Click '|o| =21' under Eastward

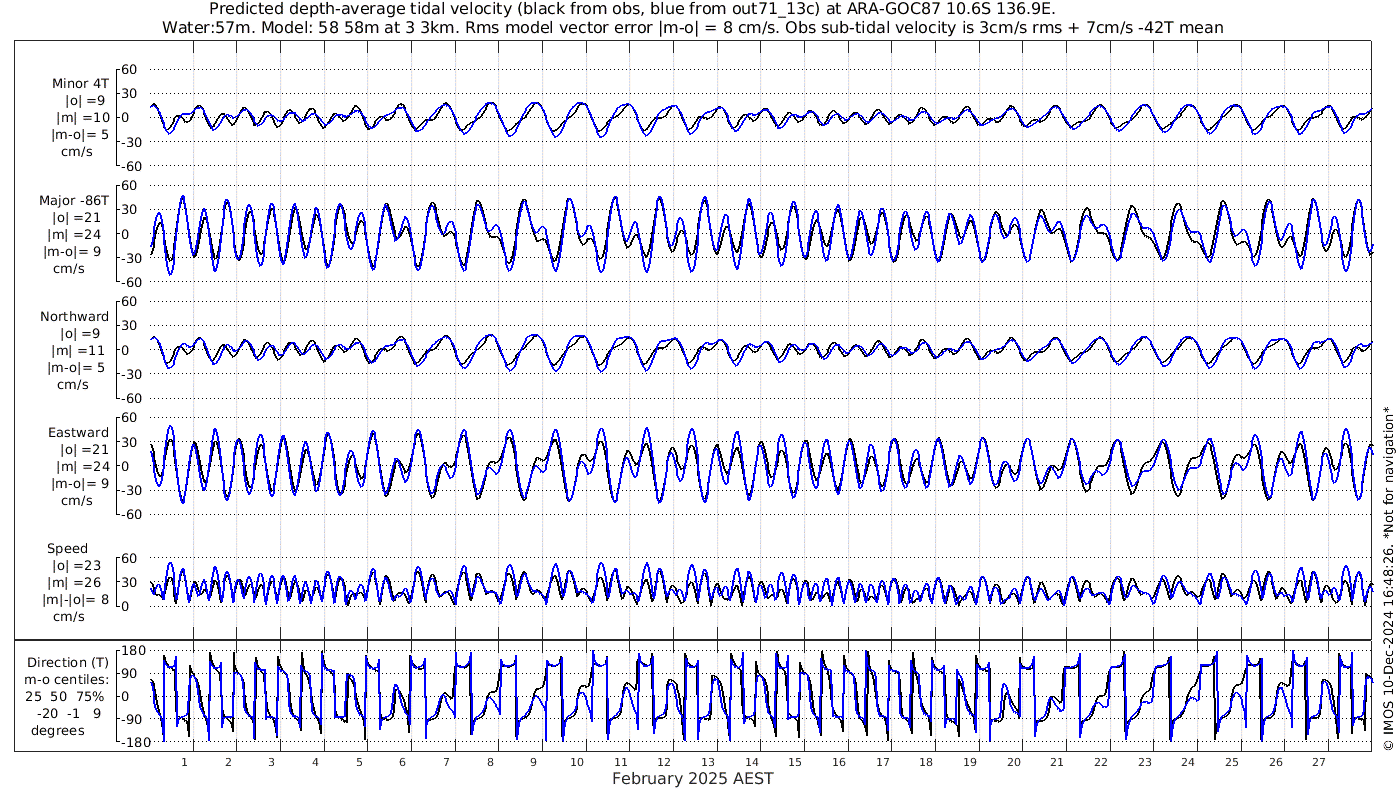(x=83, y=449)
